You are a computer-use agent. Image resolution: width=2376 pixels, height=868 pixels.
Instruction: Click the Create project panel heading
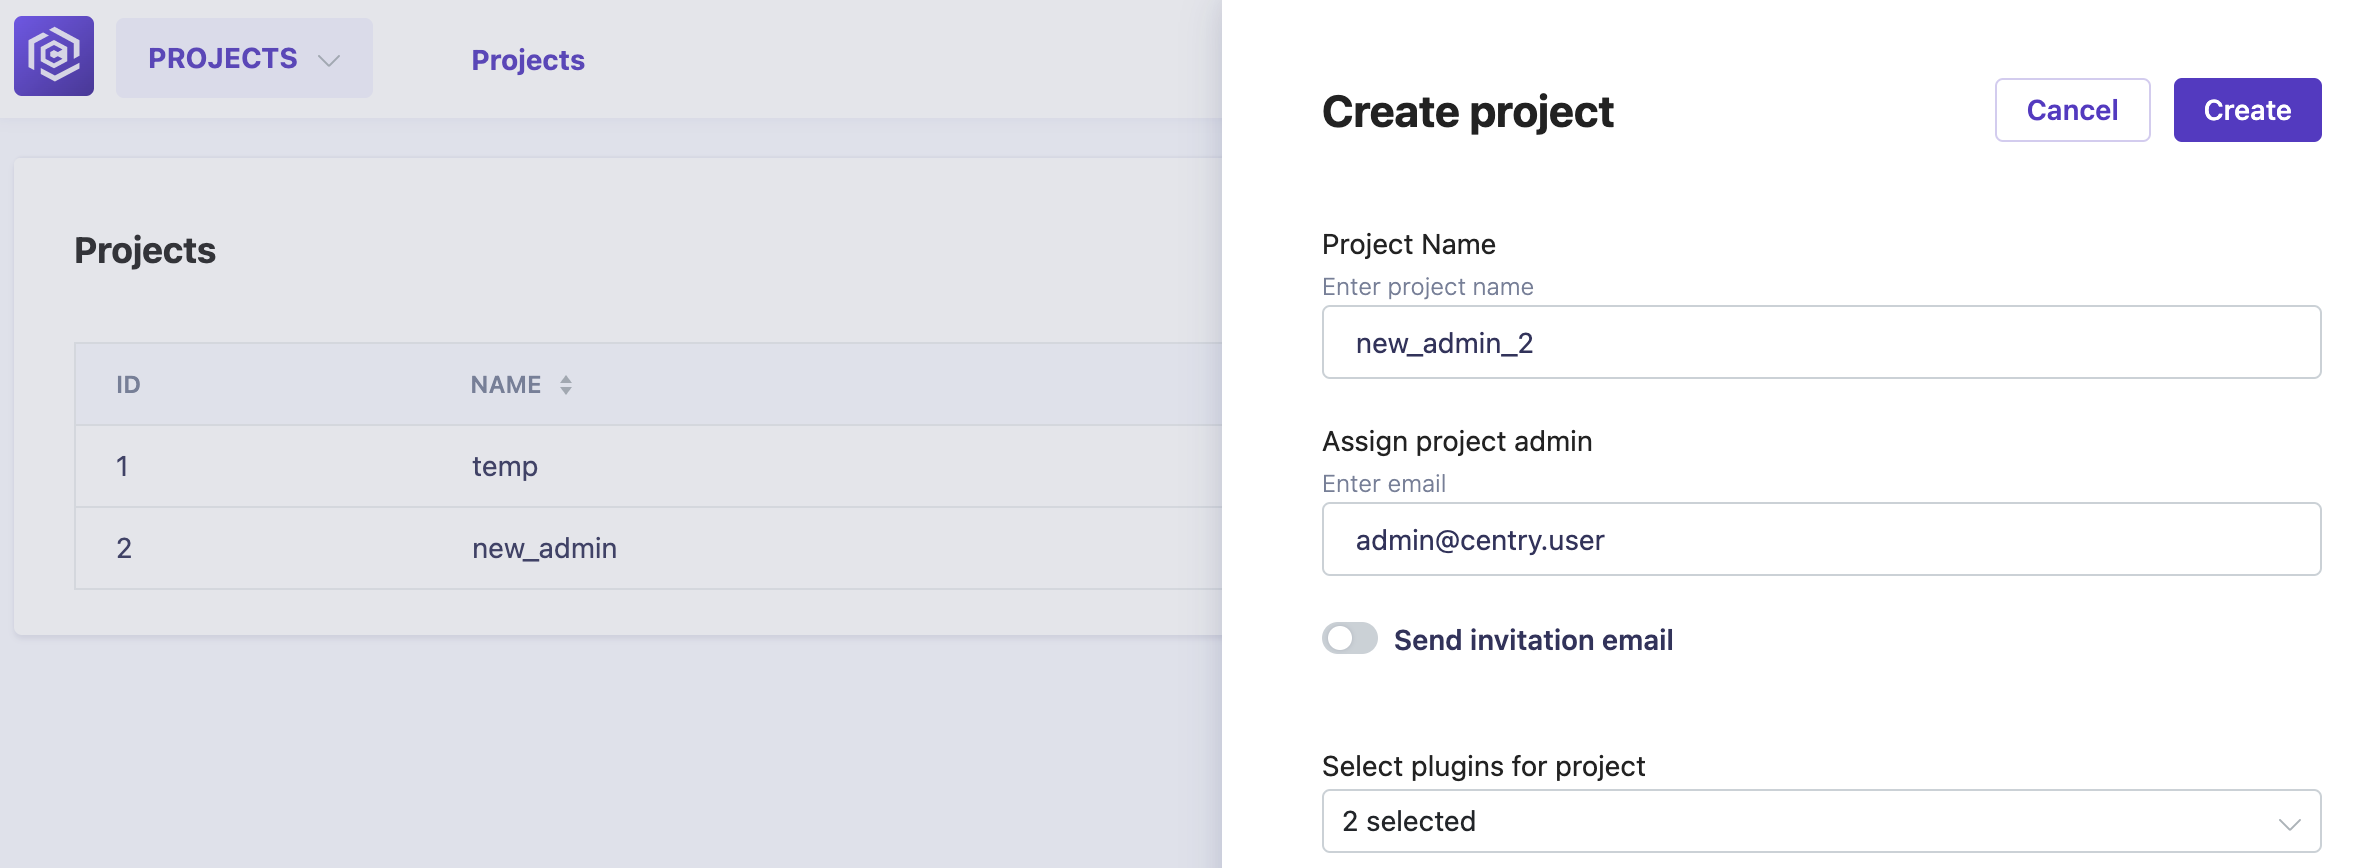(1467, 112)
